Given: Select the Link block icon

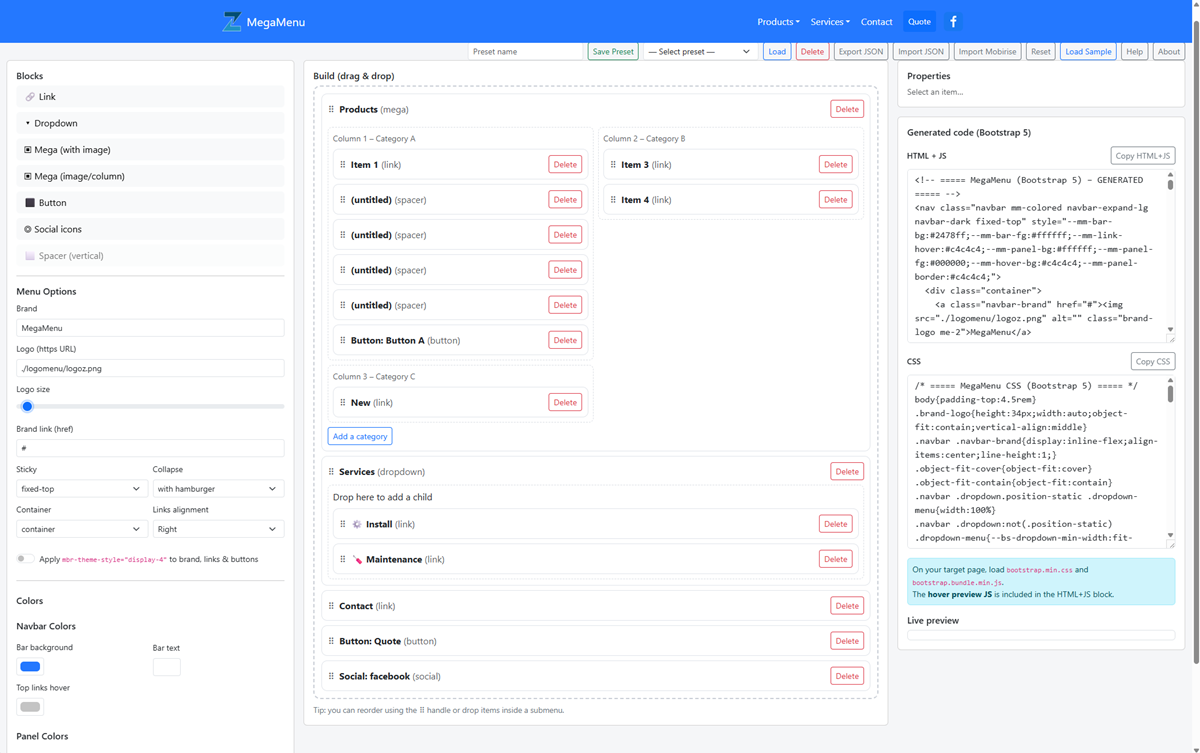Looking at the screenshot, I should (x=30, y=97).
